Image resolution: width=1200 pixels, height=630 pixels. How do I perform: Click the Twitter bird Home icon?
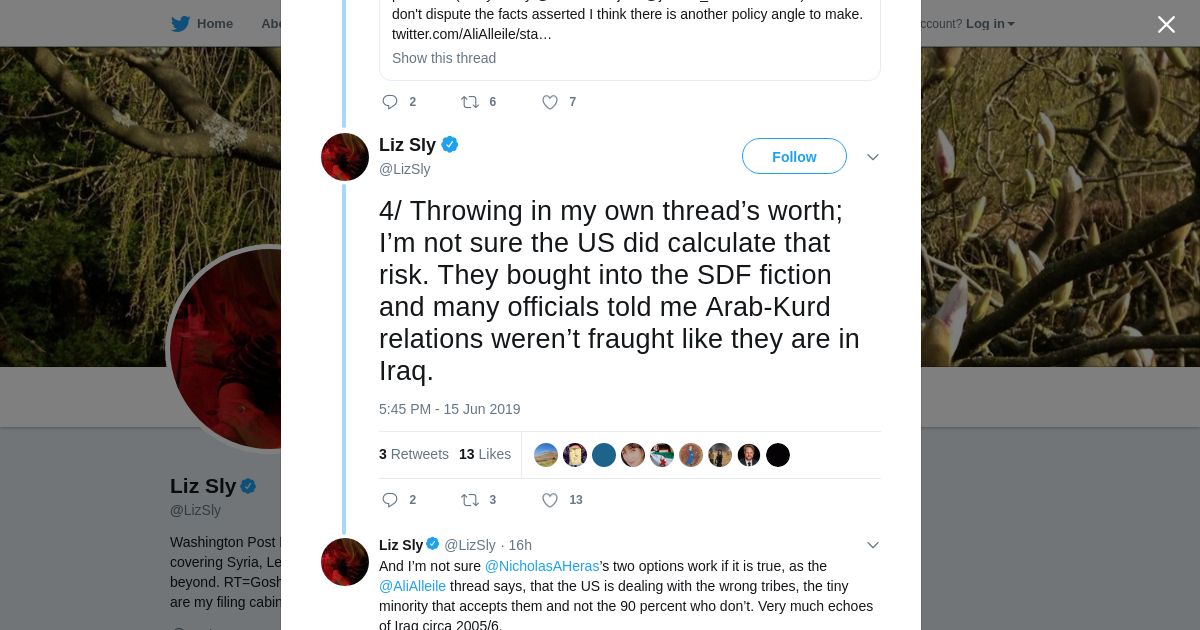[181, 24]
